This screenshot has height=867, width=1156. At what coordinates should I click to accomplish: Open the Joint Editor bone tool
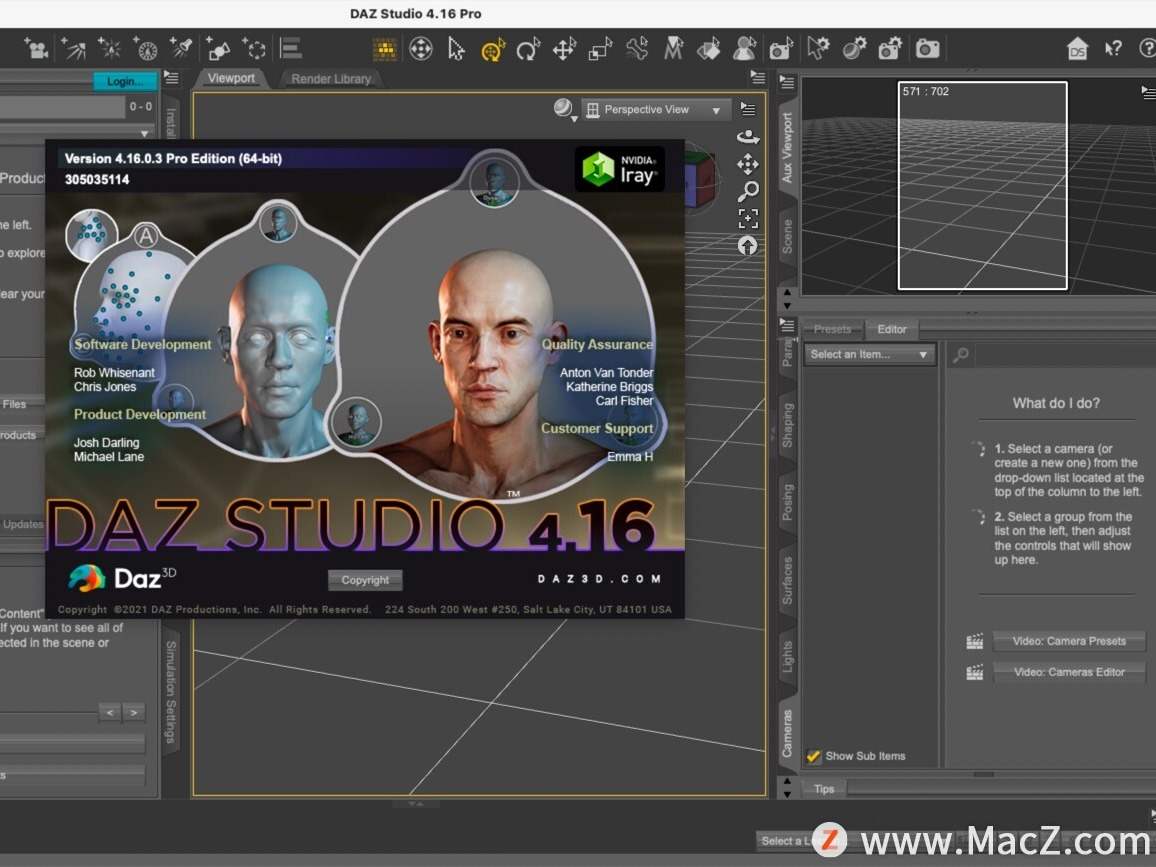point(638,48)
